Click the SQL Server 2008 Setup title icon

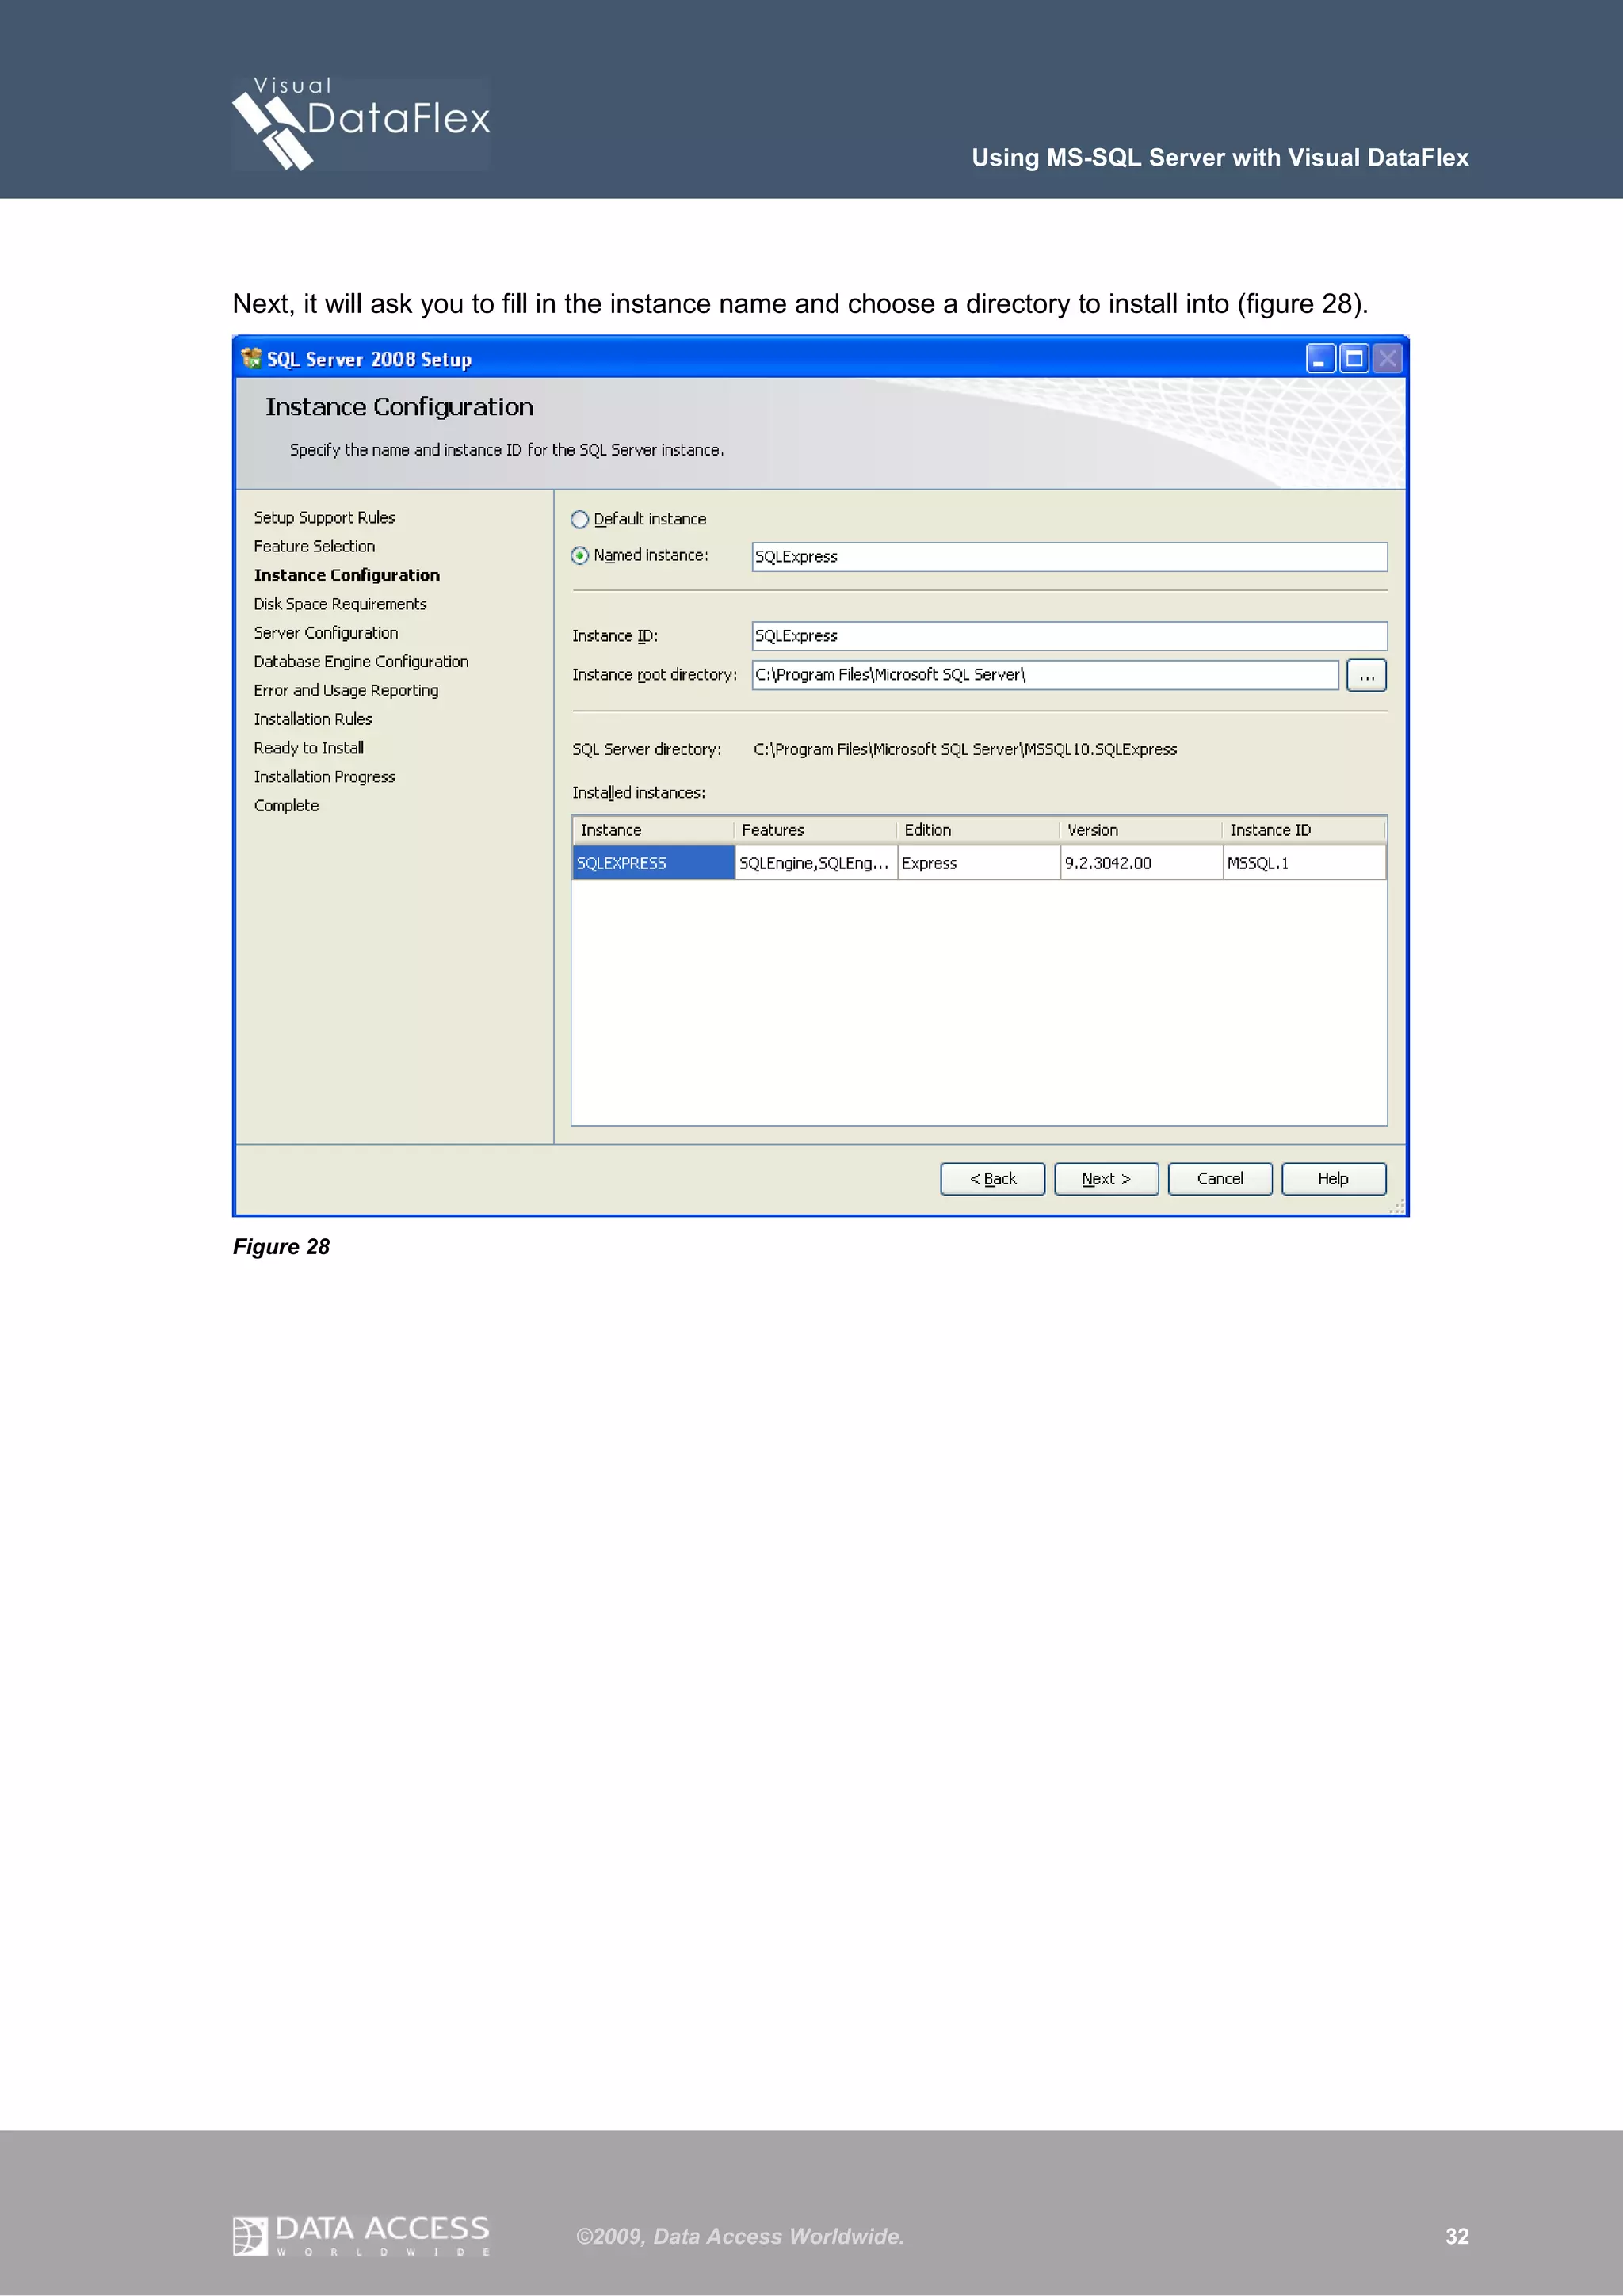click(251, 358)
